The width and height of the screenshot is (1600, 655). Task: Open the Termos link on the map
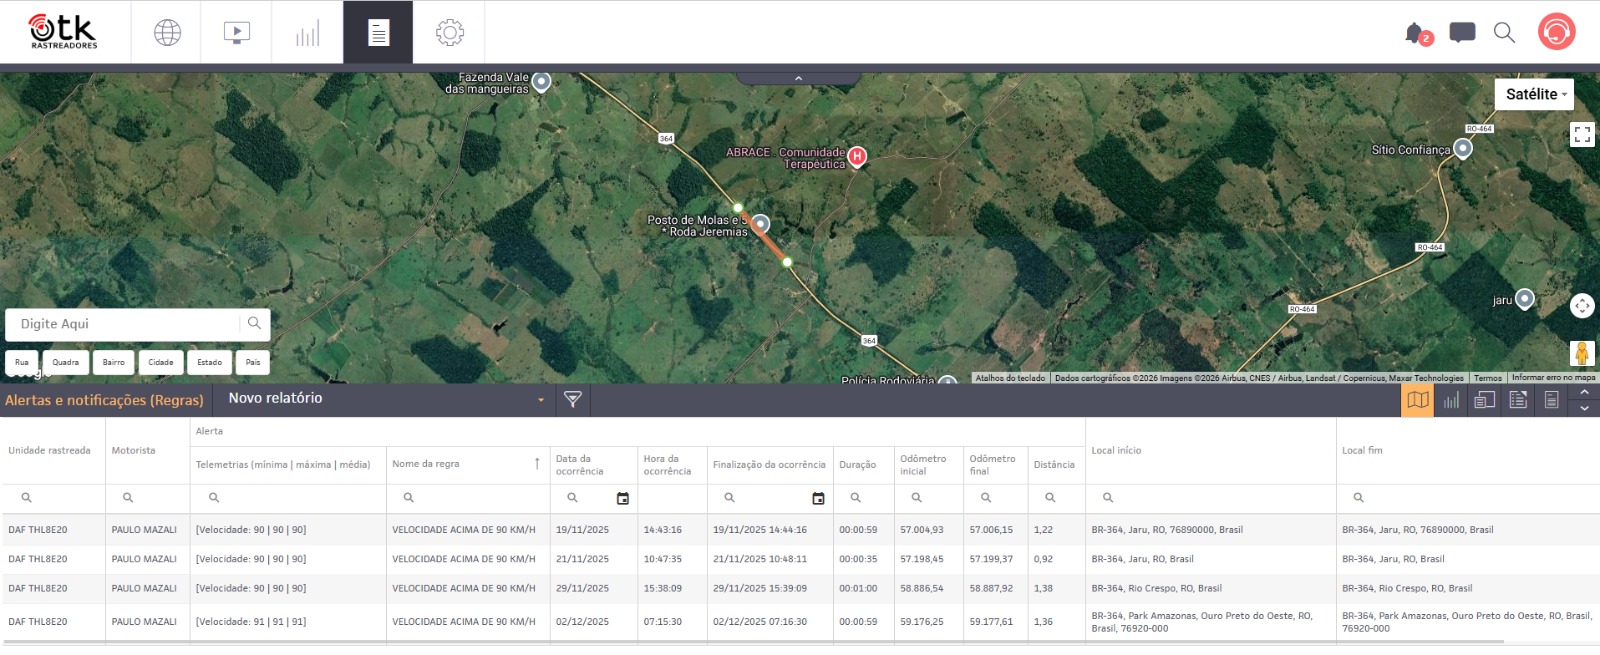(x=1487, y=378)
